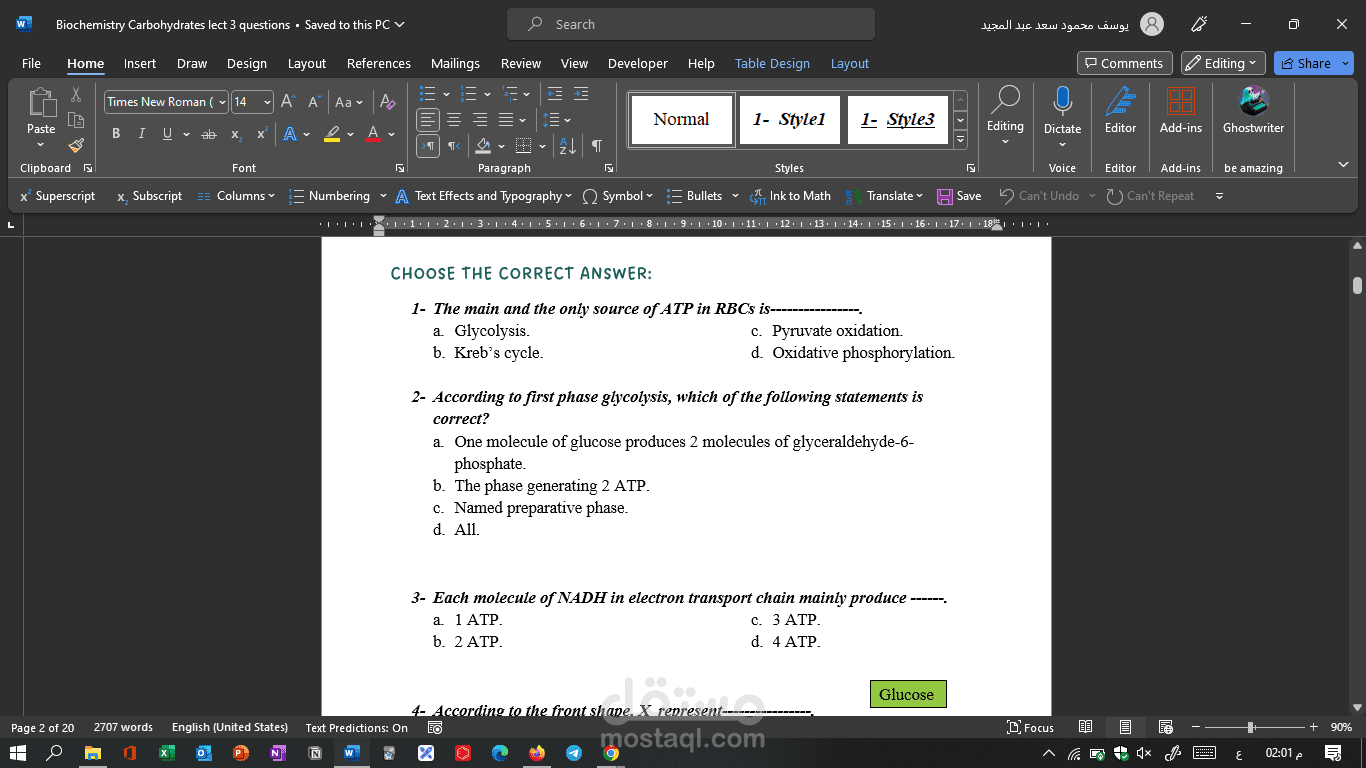Screen dimensions: 1366x768
Task: Click the increase indent icon
Action: tap(581, 94)
